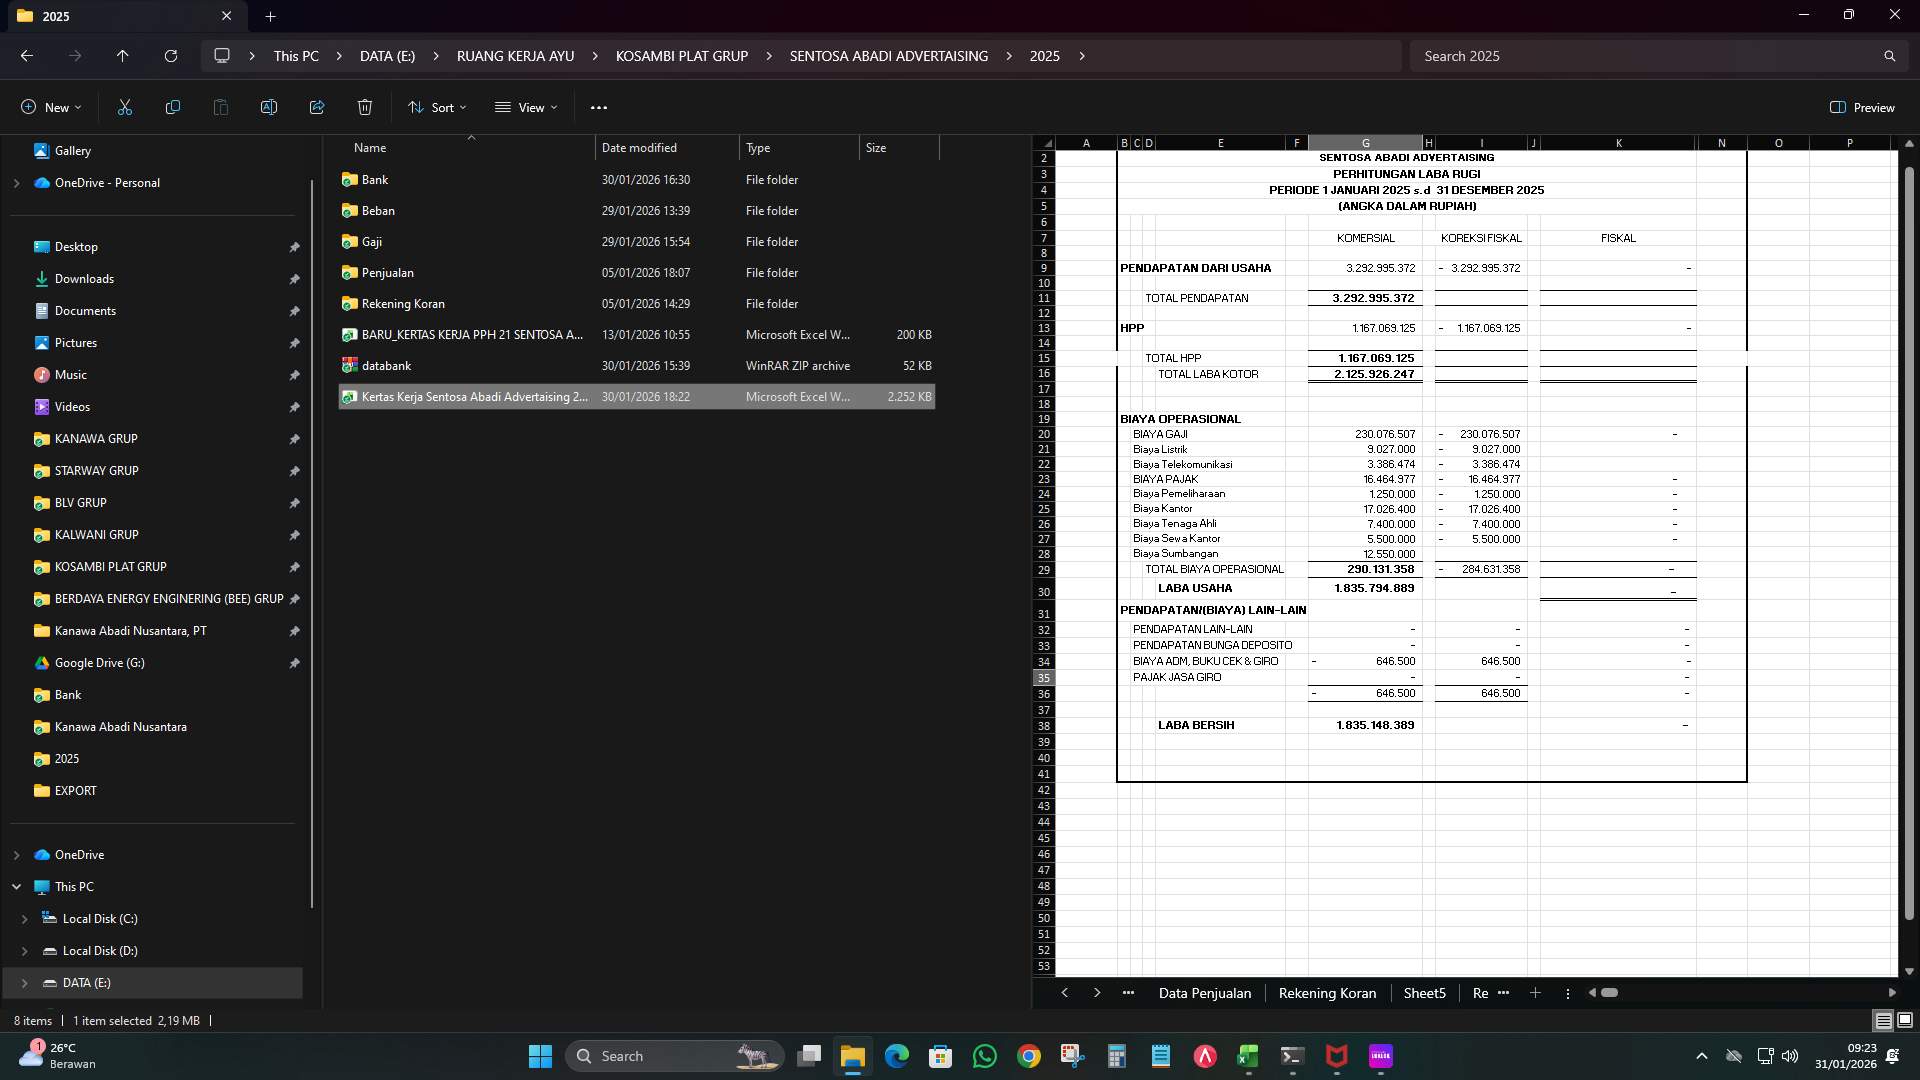Click the Share icon in the toolbar
Screen dimensions: 1920x1080
[x=317, y=107]
